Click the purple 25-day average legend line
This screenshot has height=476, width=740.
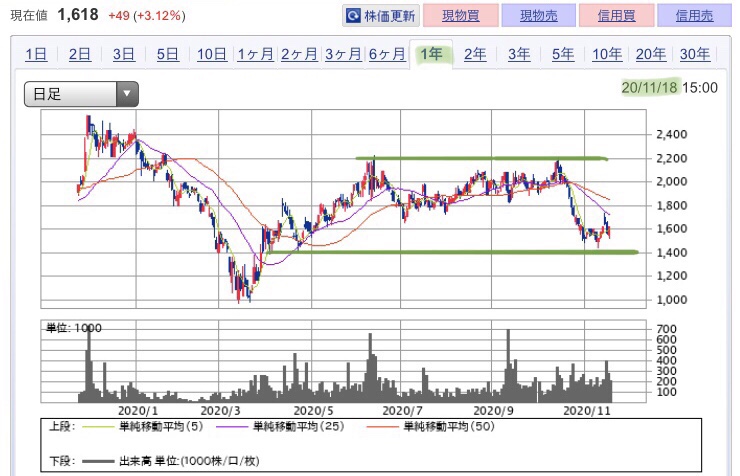(232, 427)
